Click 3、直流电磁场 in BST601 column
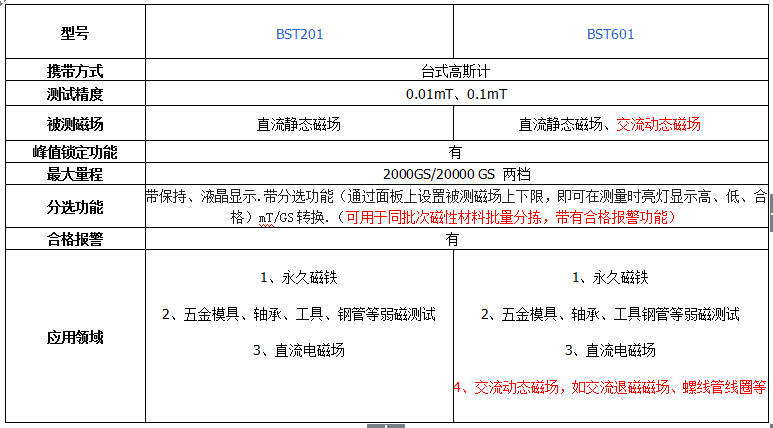 (610, 351)
